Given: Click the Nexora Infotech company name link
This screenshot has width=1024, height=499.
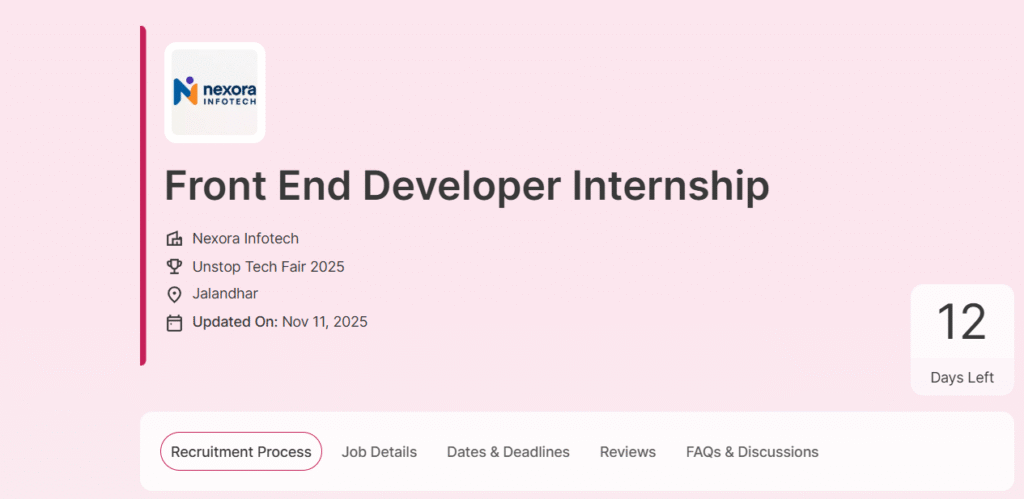Looking at the screenshot, I should (245, 239).
